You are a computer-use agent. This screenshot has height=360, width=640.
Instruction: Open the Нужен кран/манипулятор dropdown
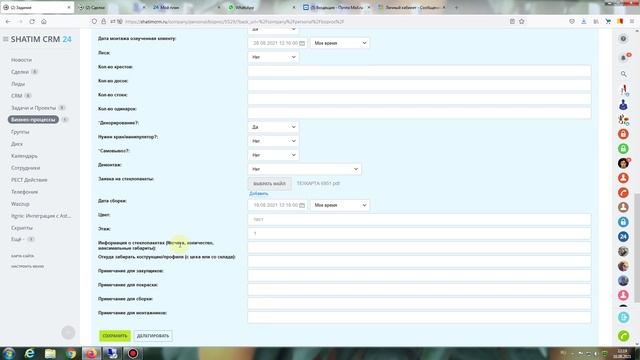click(x=273, y=141)
